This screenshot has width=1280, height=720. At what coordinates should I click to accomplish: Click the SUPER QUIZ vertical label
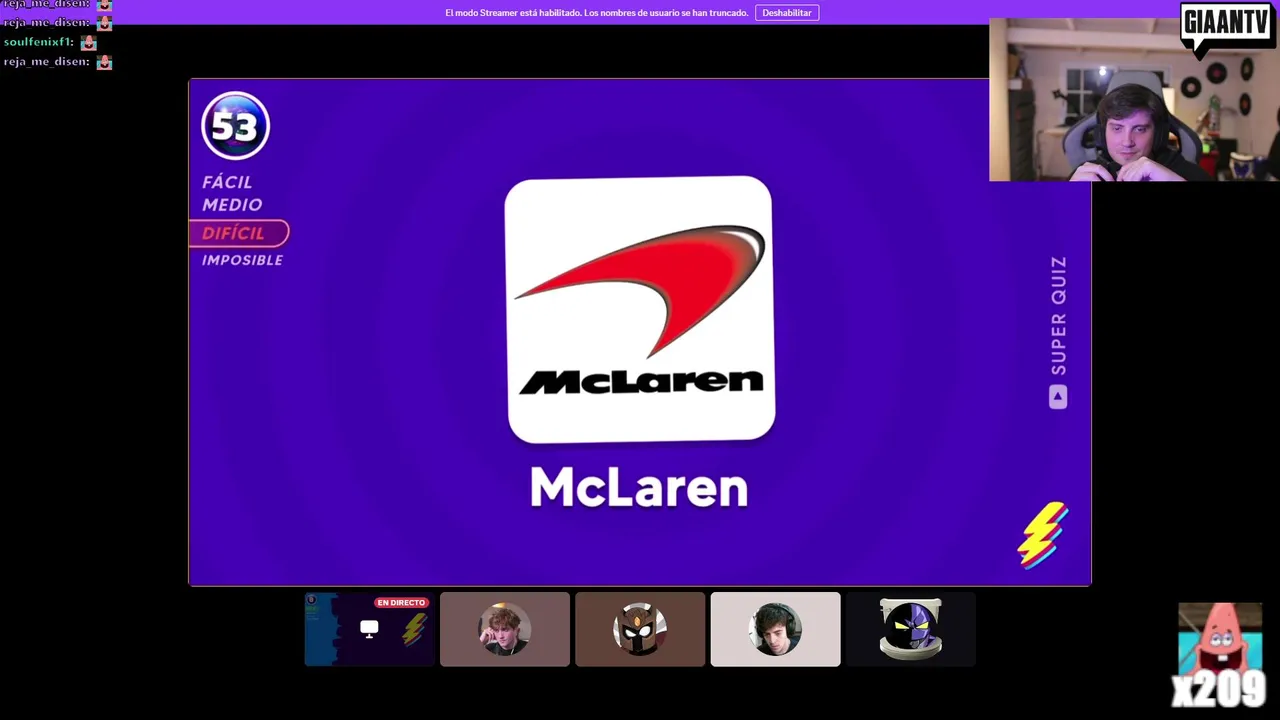click(x=1058, y=316)
